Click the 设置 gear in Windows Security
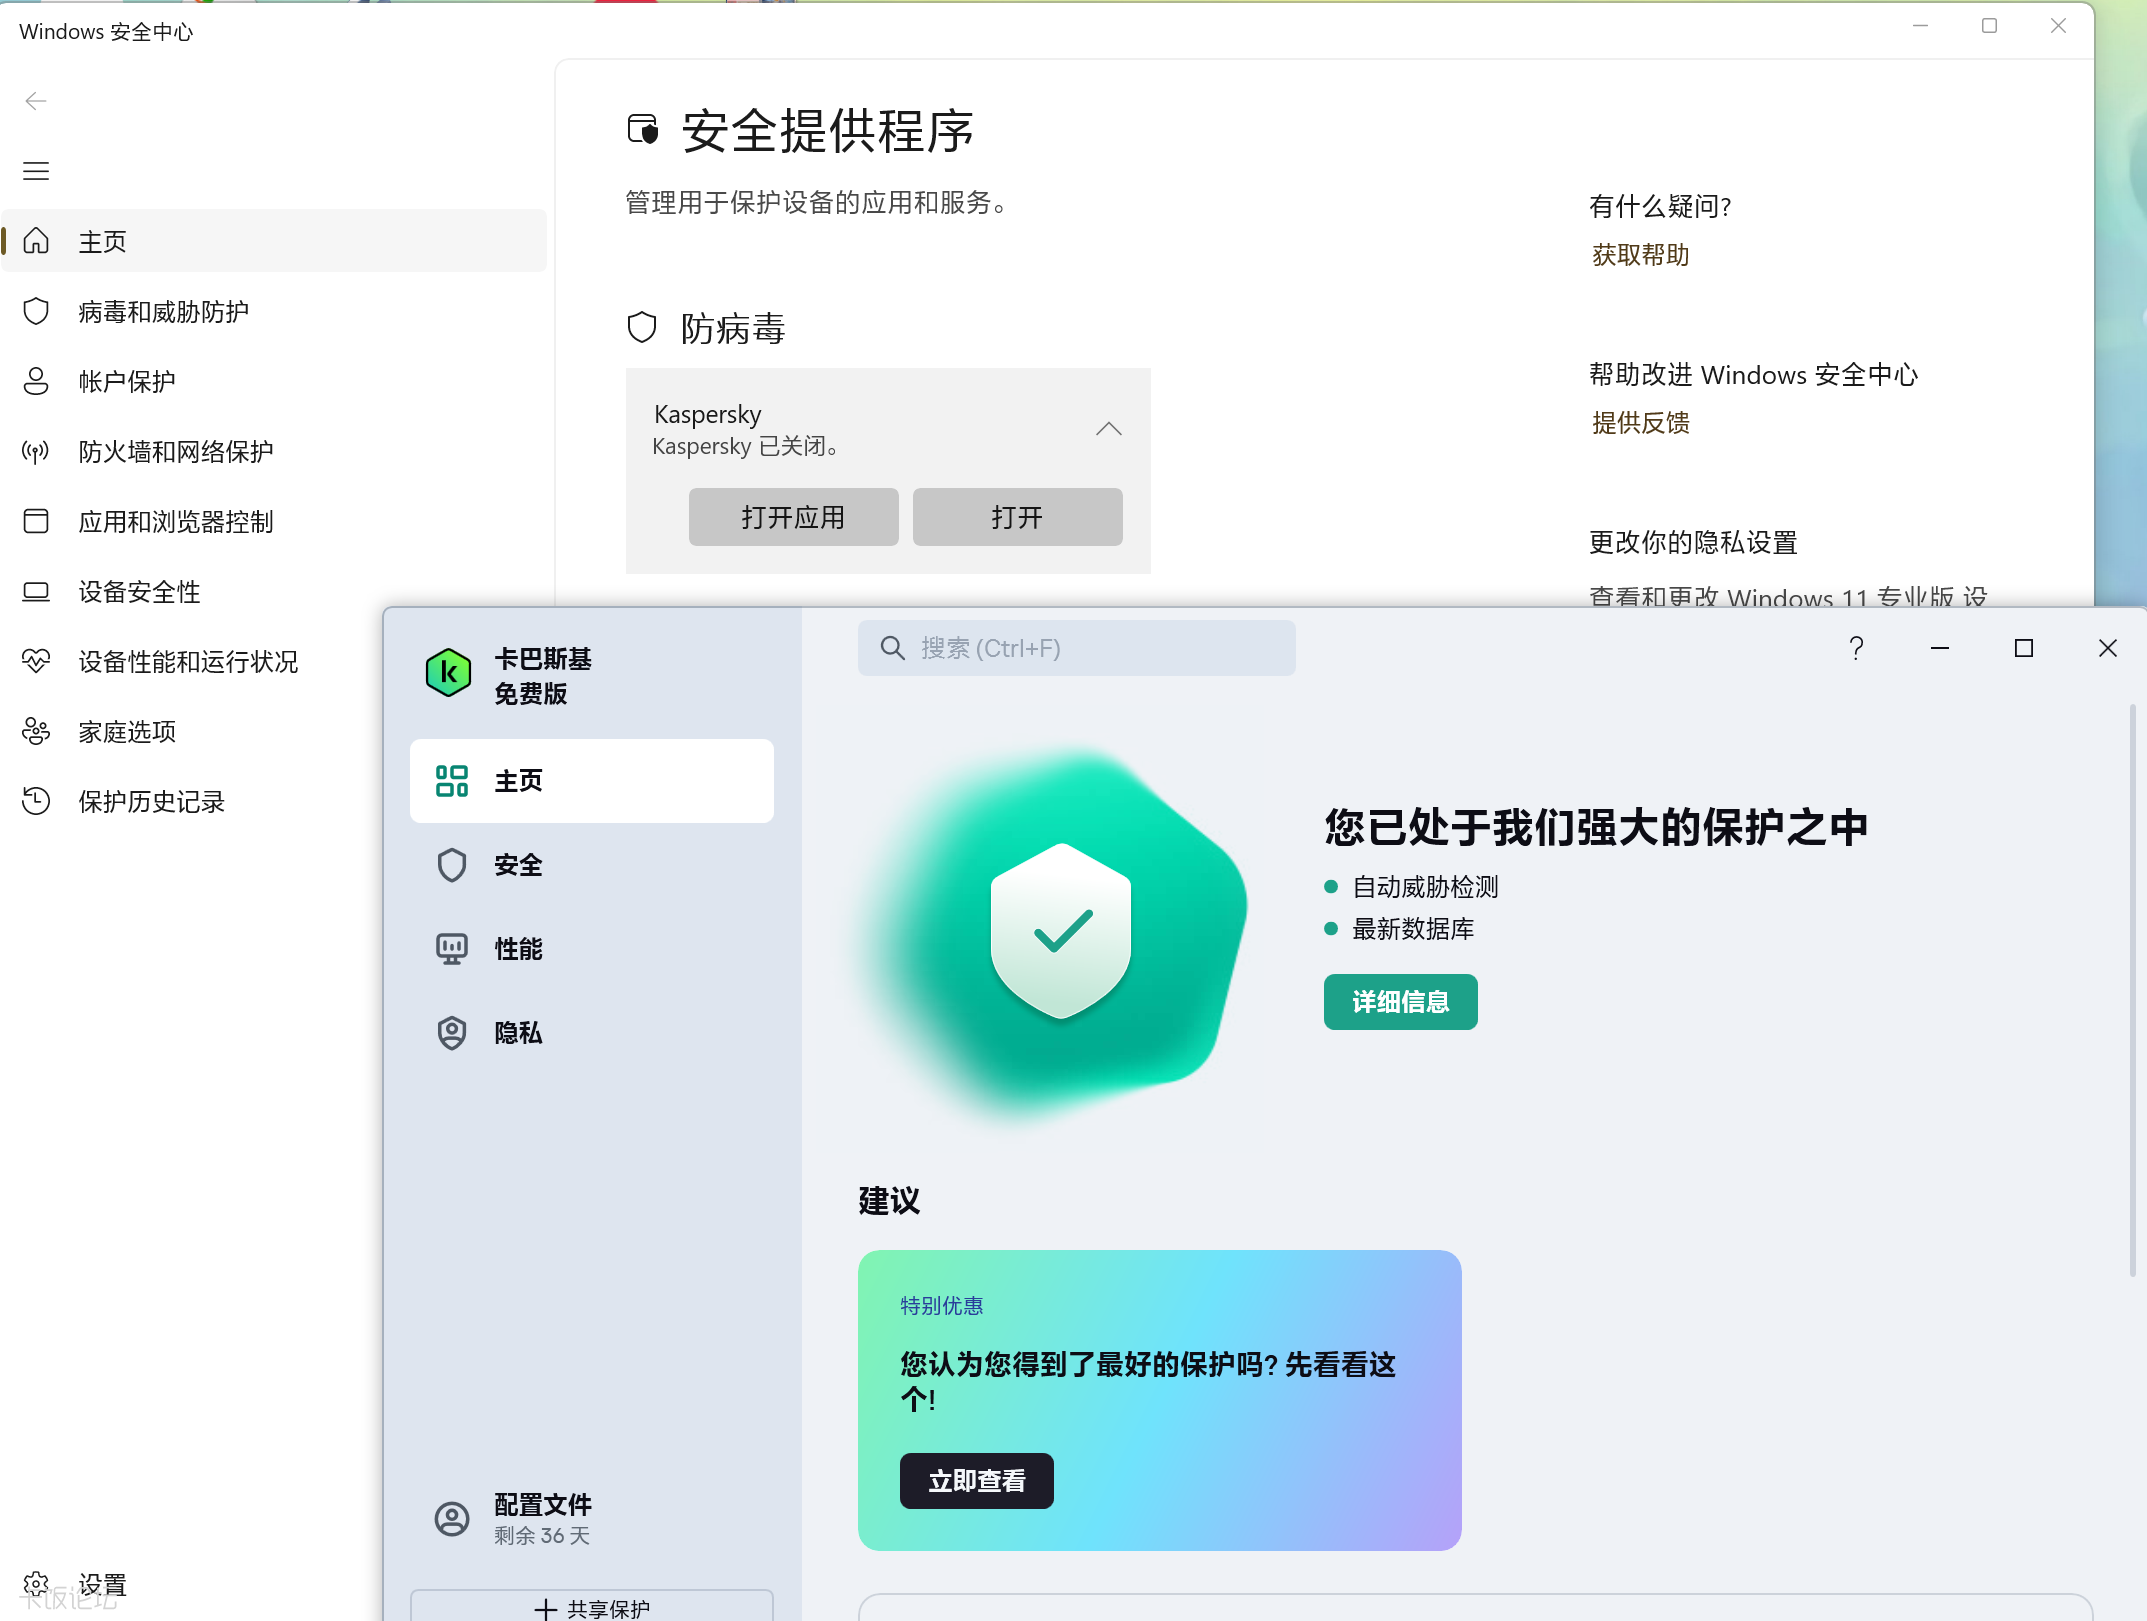This screenshot has width=2147, height=1621. (x=36, y=1584)
